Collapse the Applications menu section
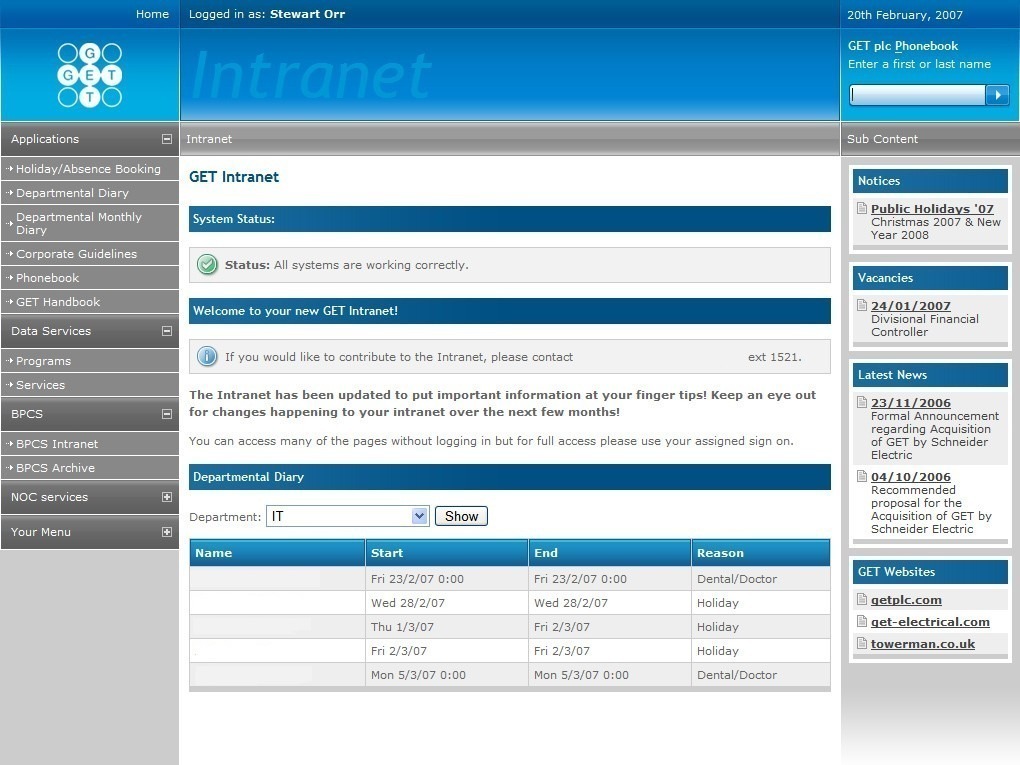 pyautogui.click(x=167, y=139)
